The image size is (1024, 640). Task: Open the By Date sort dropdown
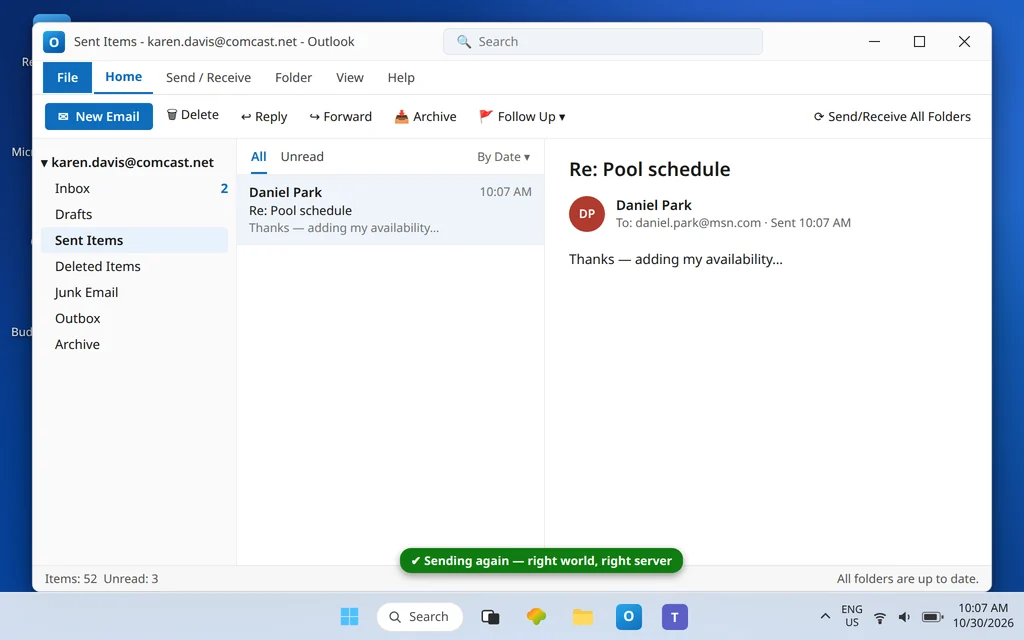(x=504, y=157)
